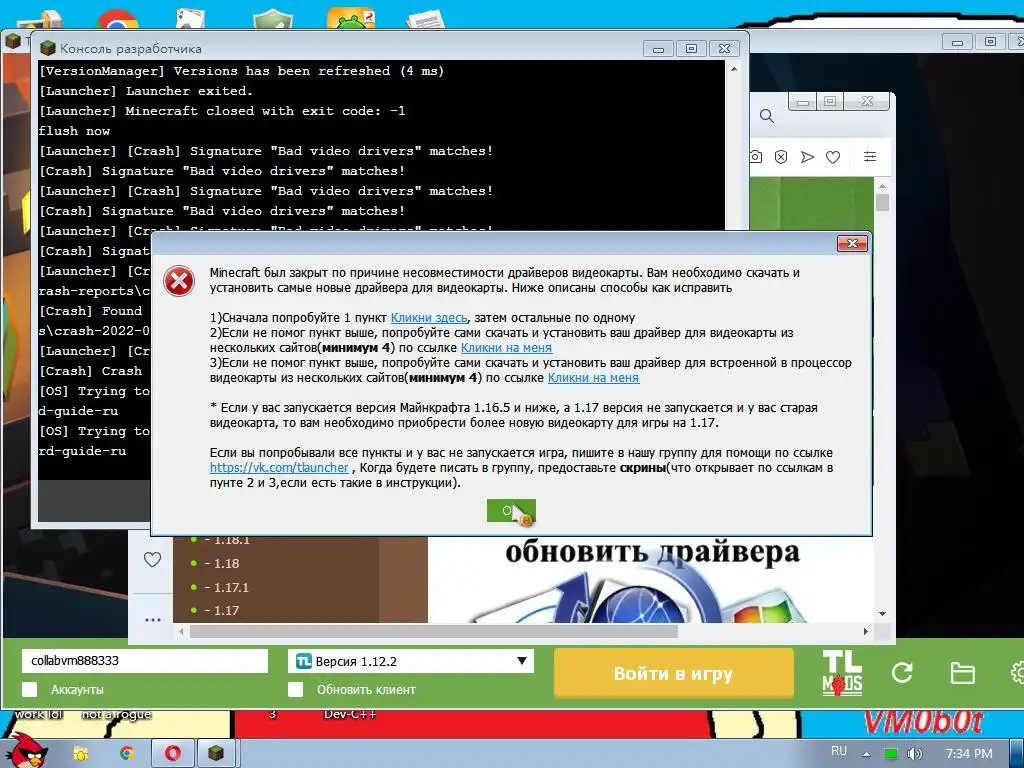Maximize the 'Консоль разработчика' window
The width and height of the screenshot is (1024, 768).
coord(692,48)
